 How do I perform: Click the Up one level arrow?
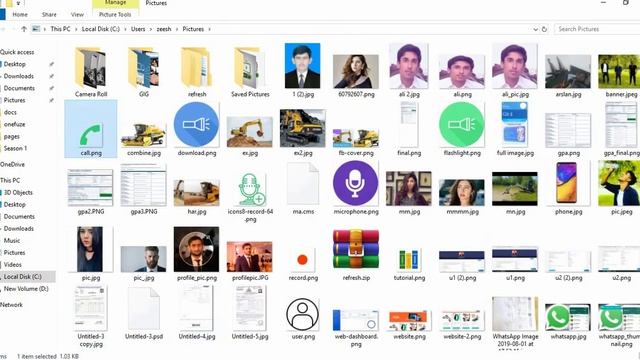24,29
